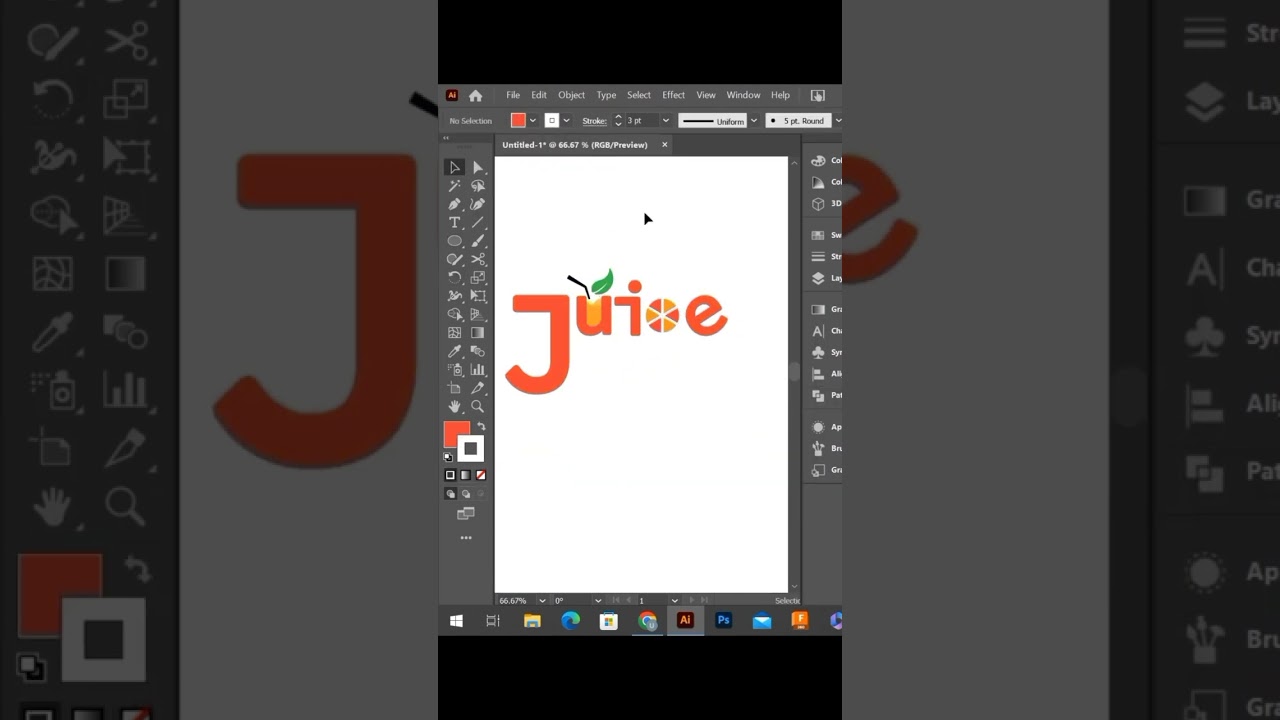1280x720 pixels.
Task: Select the Shaper tool
Action: point(454,259)
